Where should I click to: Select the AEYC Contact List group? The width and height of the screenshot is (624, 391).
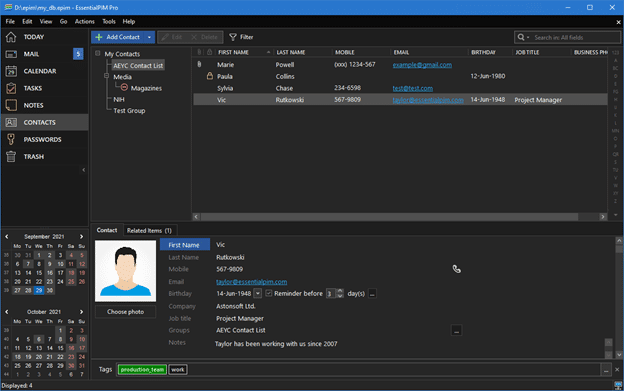138,66
